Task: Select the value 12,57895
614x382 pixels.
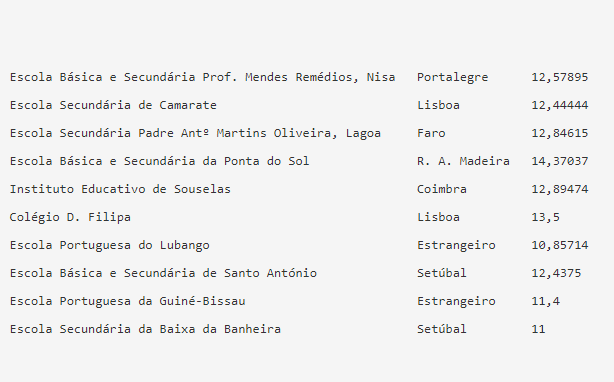Action: pyautogui.click(x=560, y=77)
